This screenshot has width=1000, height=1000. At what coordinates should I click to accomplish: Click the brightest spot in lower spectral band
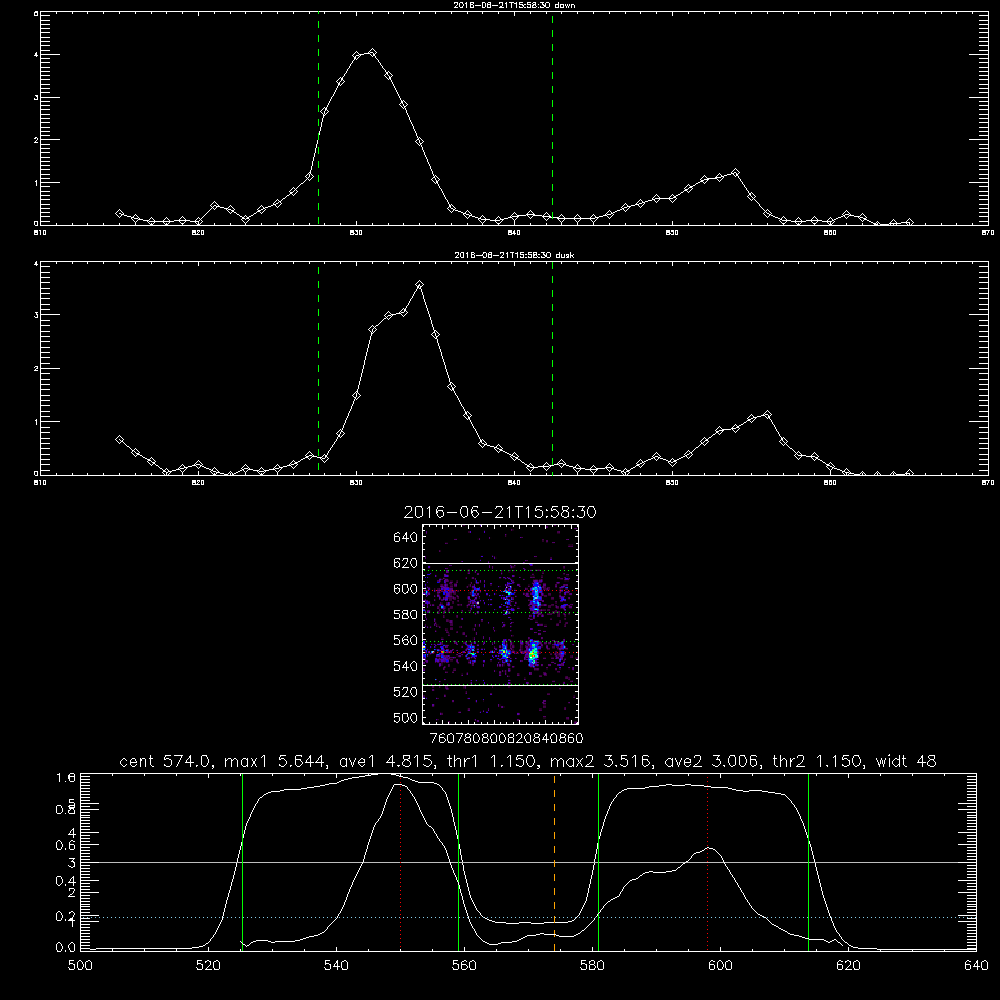(534, 654)
